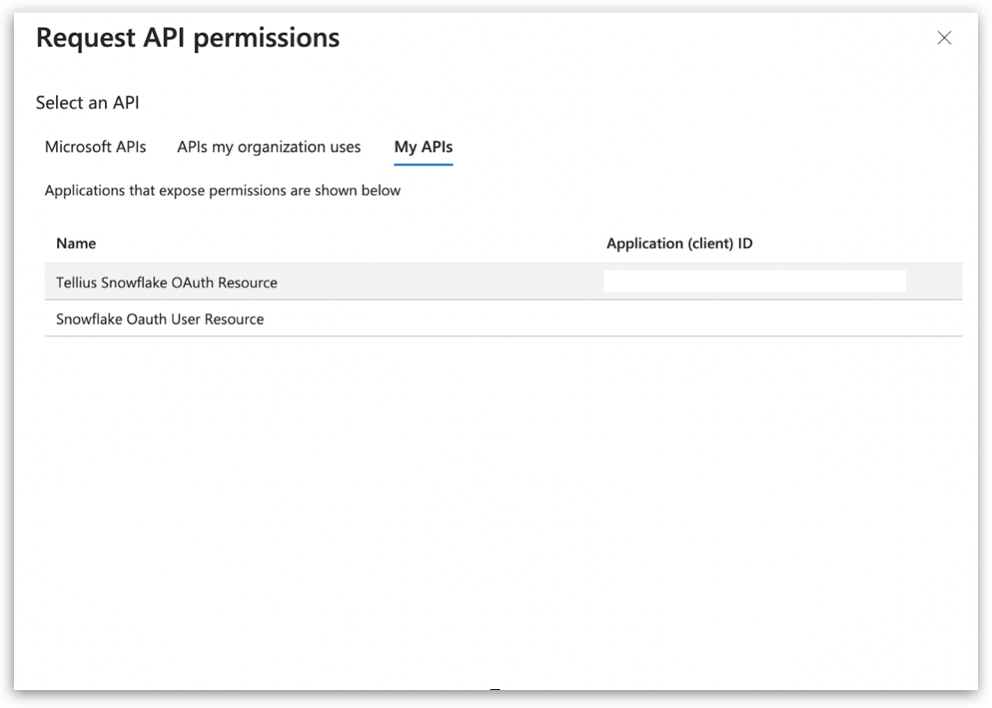
Task: Open the middle API category tab
Action: 268,147
